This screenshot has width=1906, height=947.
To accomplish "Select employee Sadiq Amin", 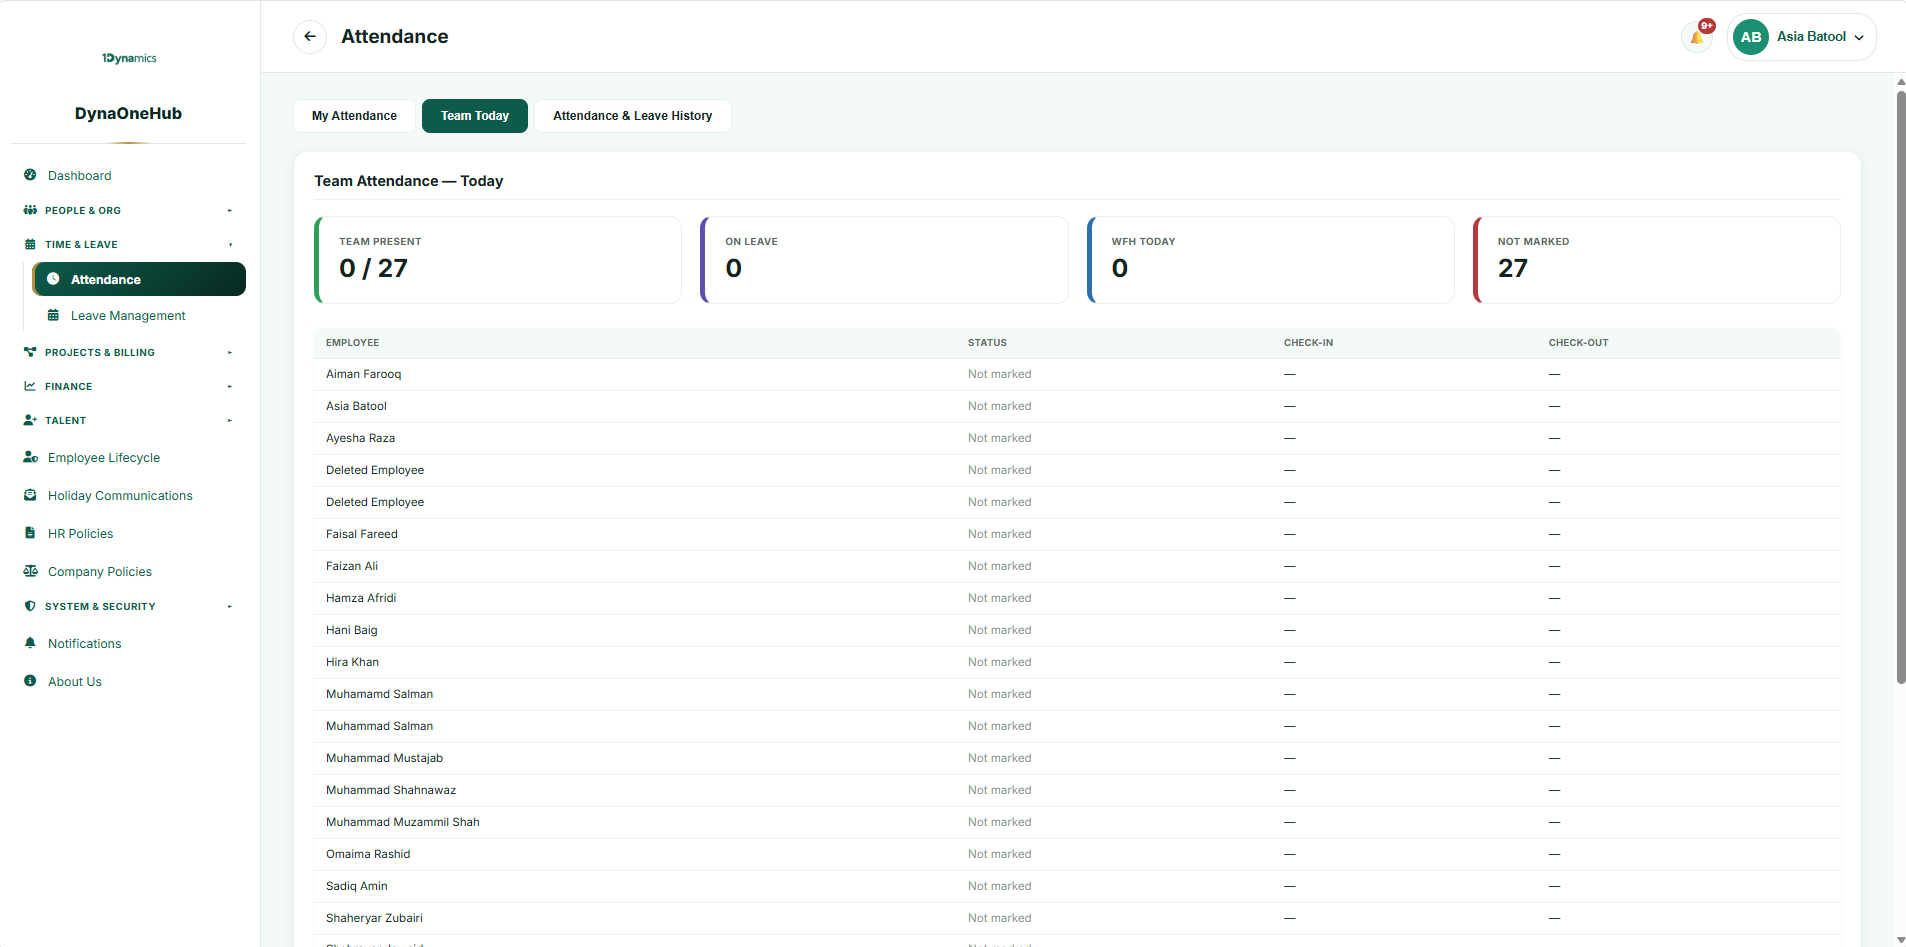I will coord(357,886).
